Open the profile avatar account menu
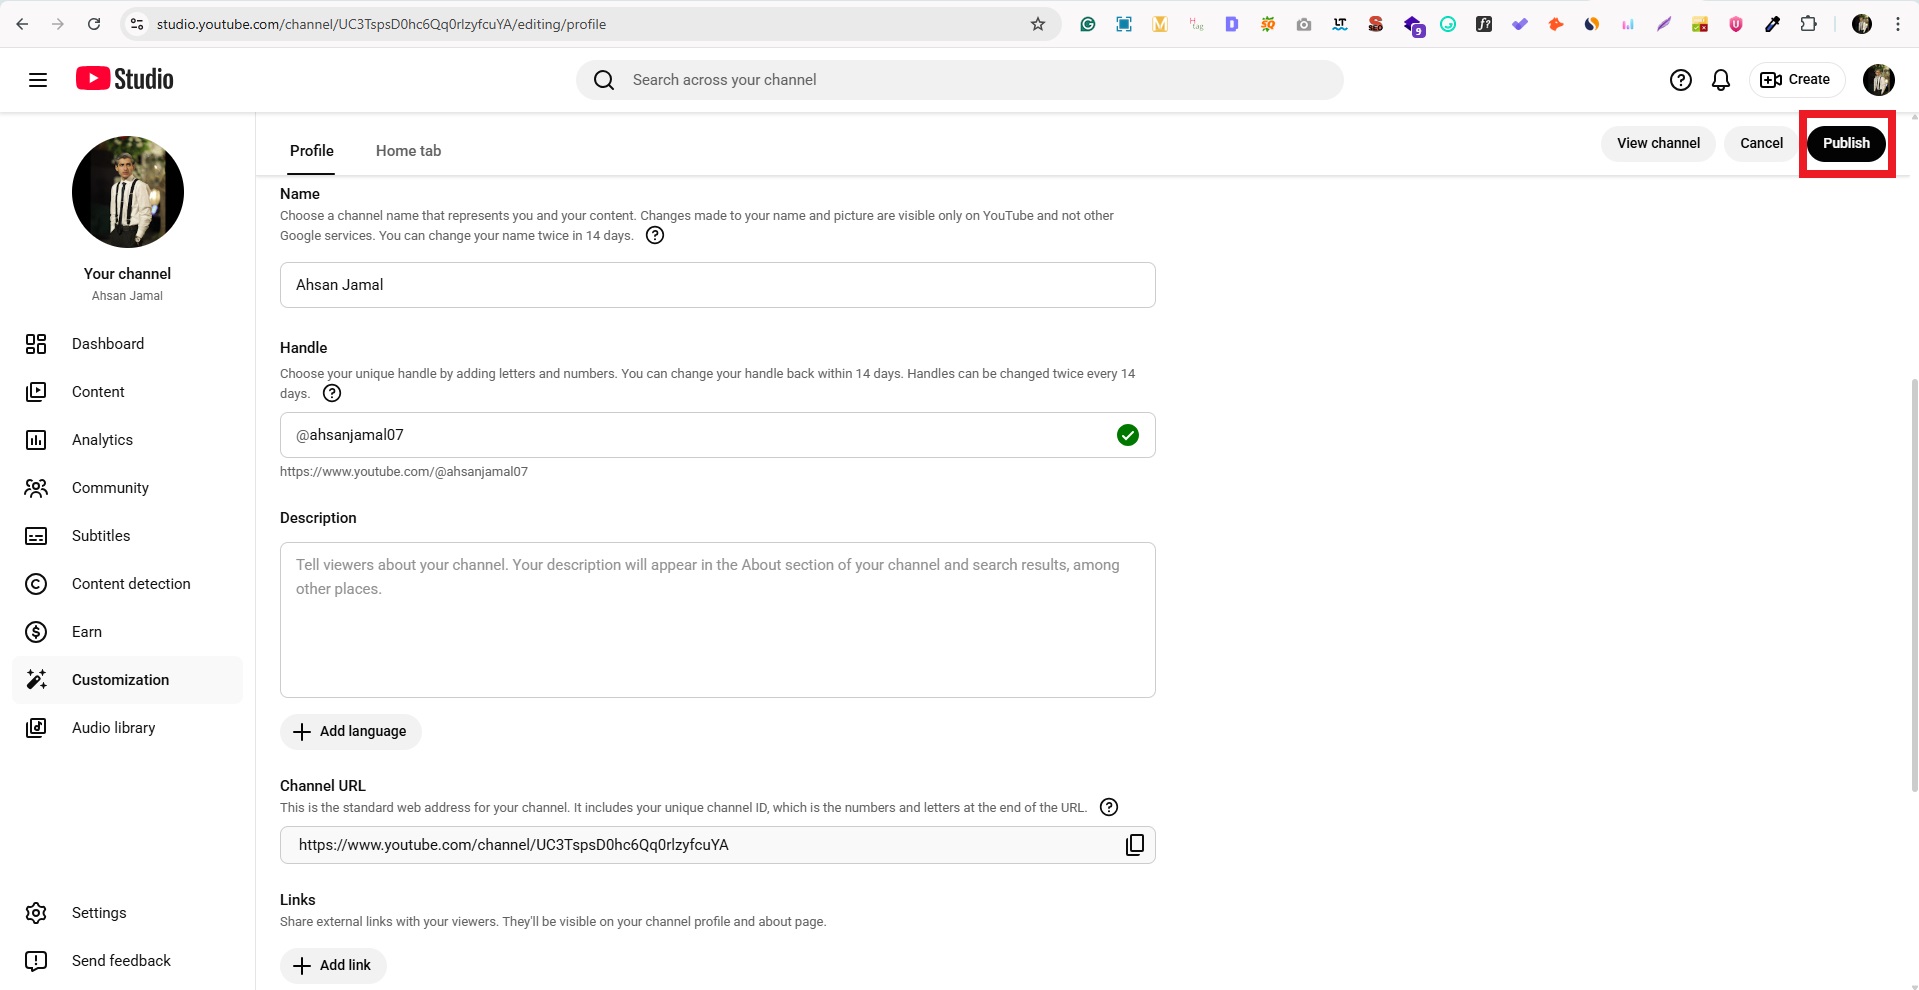Viewport: 1919px width, 990px height. coord(1879,79)
